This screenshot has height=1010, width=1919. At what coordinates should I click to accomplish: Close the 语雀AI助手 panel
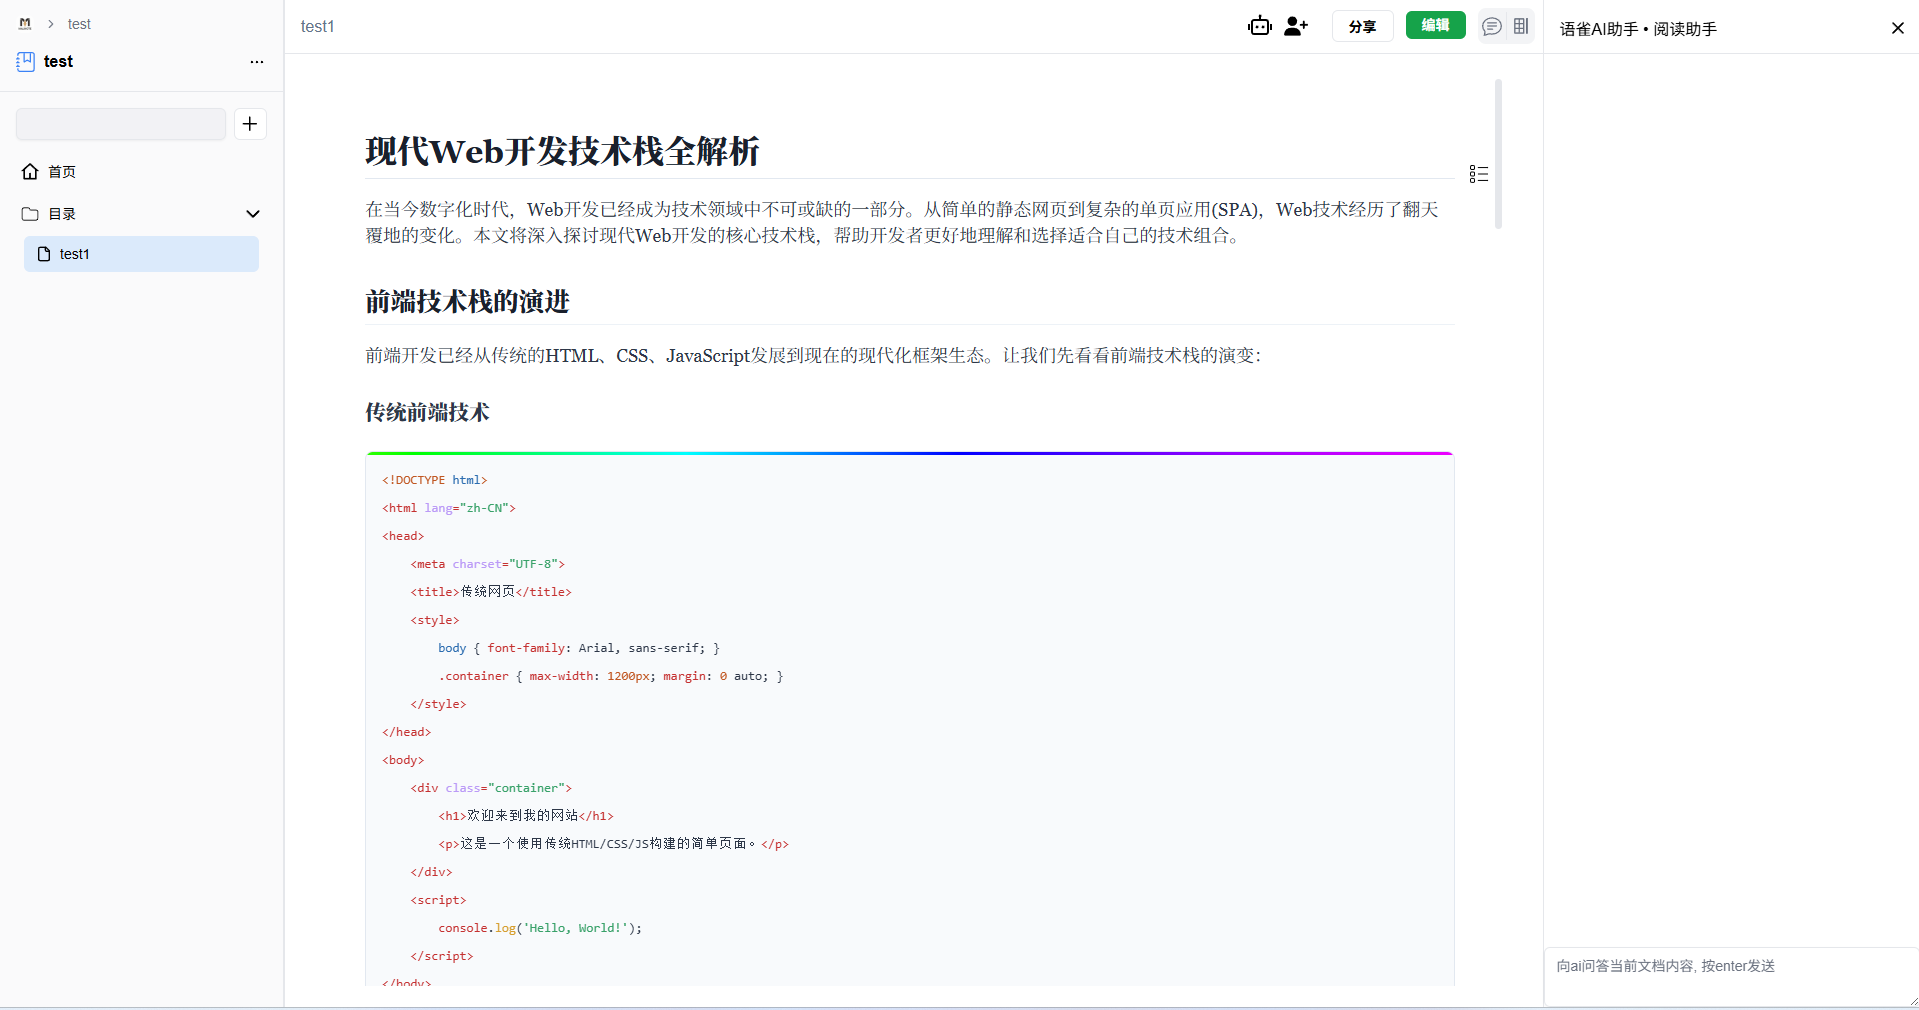point(1897,28)
